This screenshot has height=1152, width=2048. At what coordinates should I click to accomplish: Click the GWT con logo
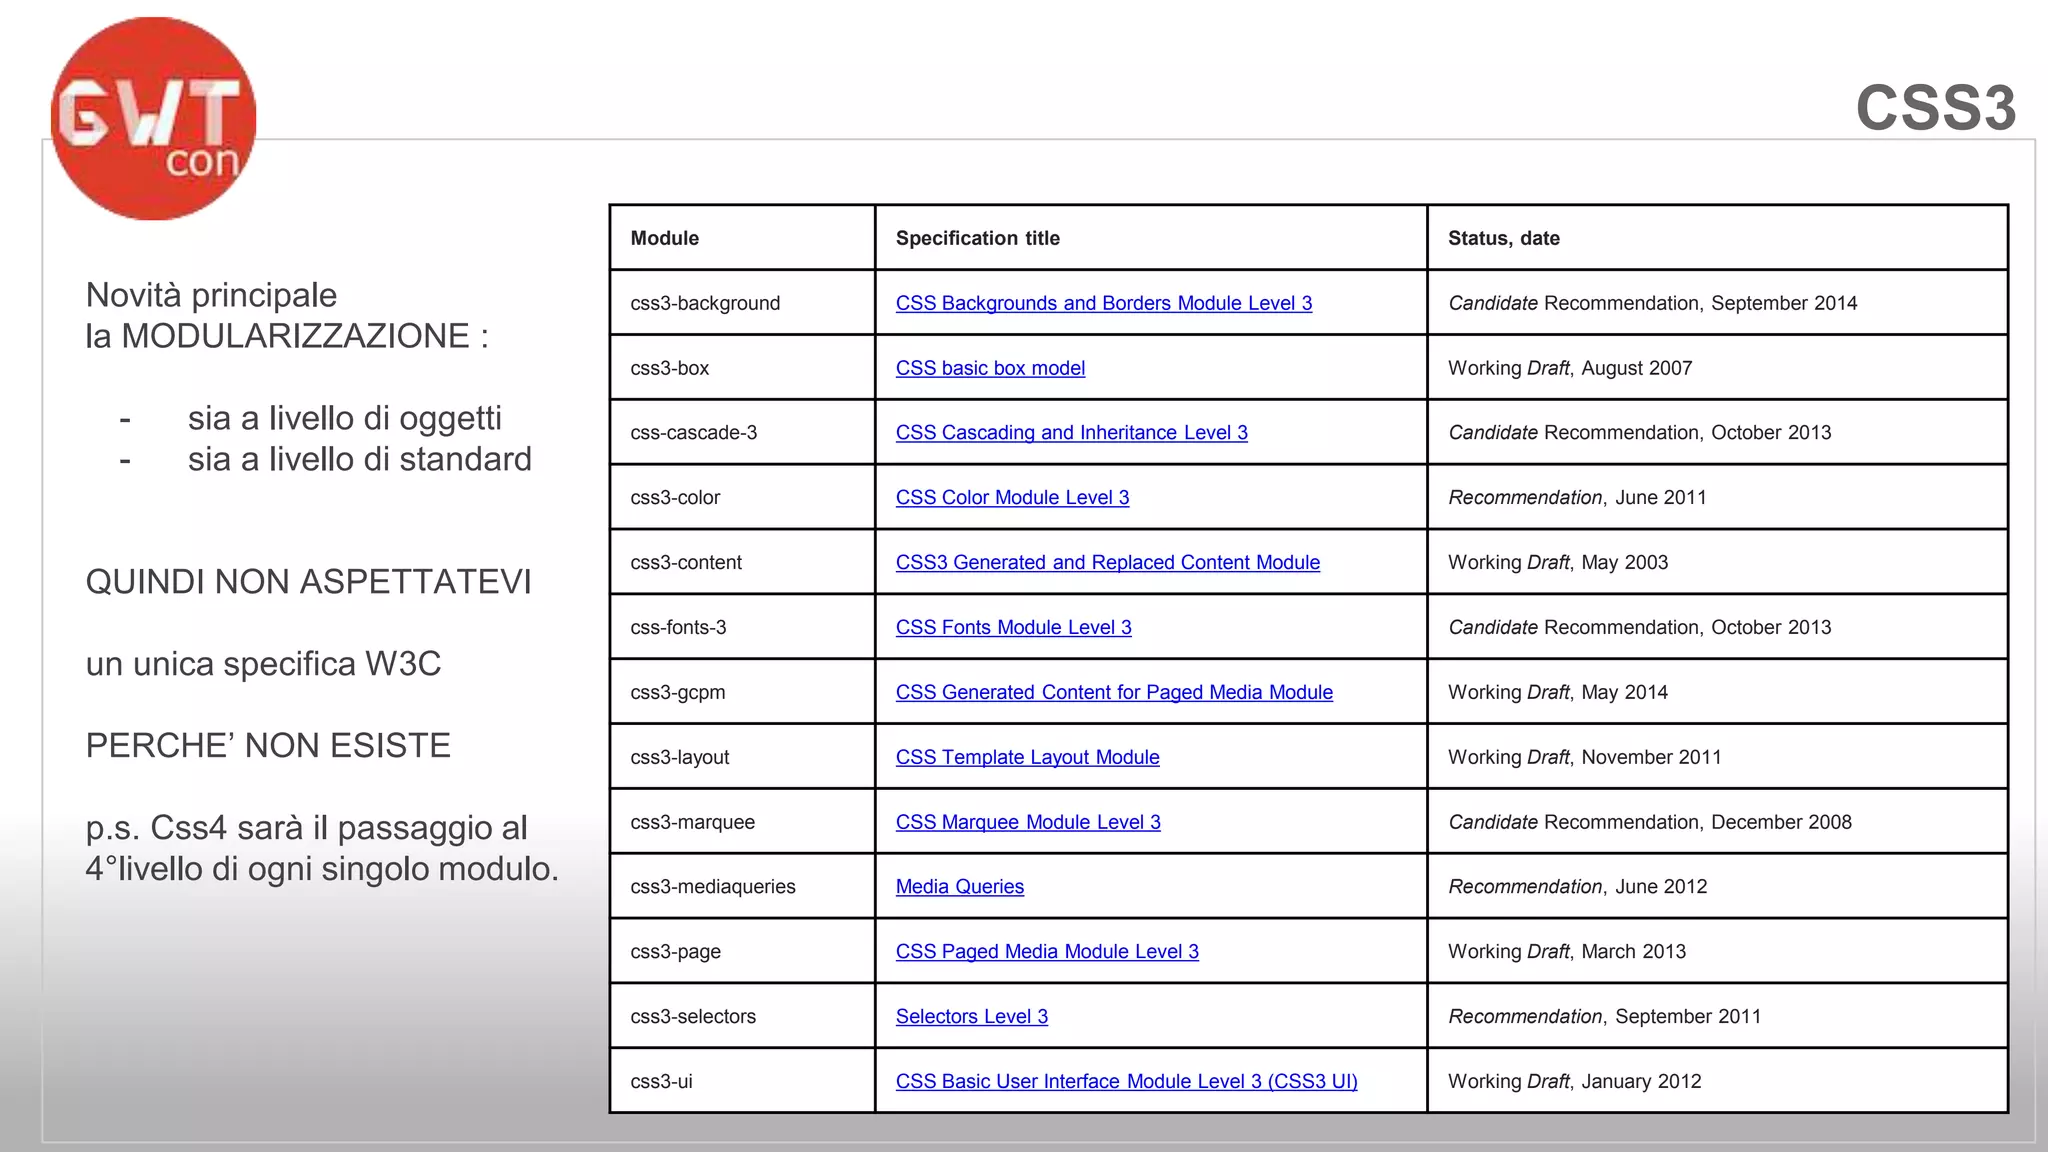153,119
